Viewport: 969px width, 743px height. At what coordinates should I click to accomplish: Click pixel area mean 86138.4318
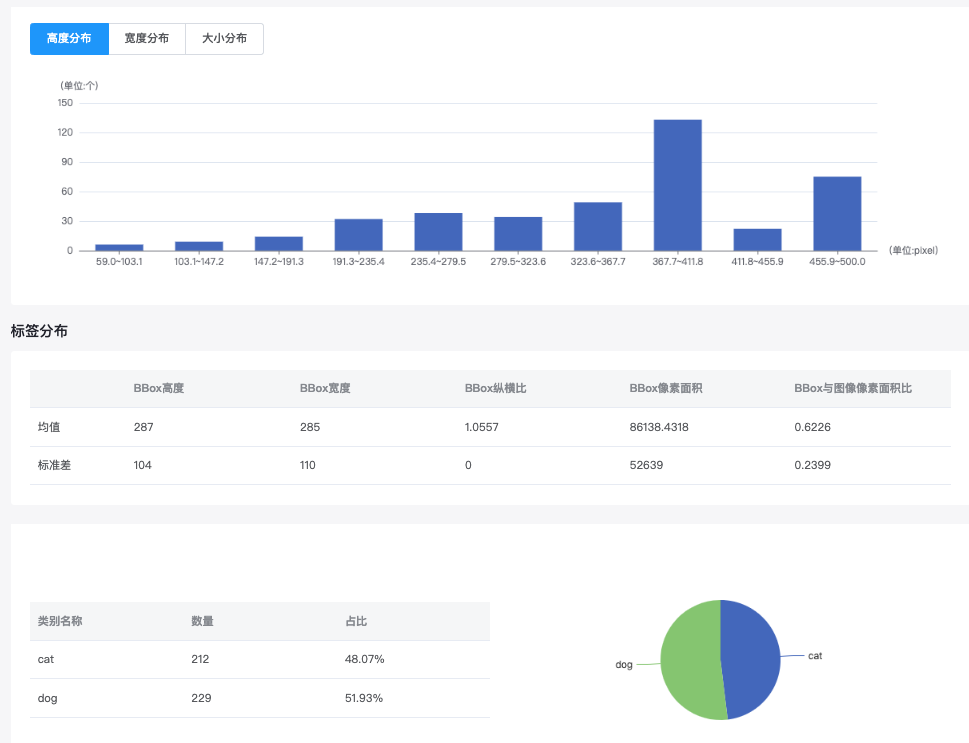click(659, 427)
